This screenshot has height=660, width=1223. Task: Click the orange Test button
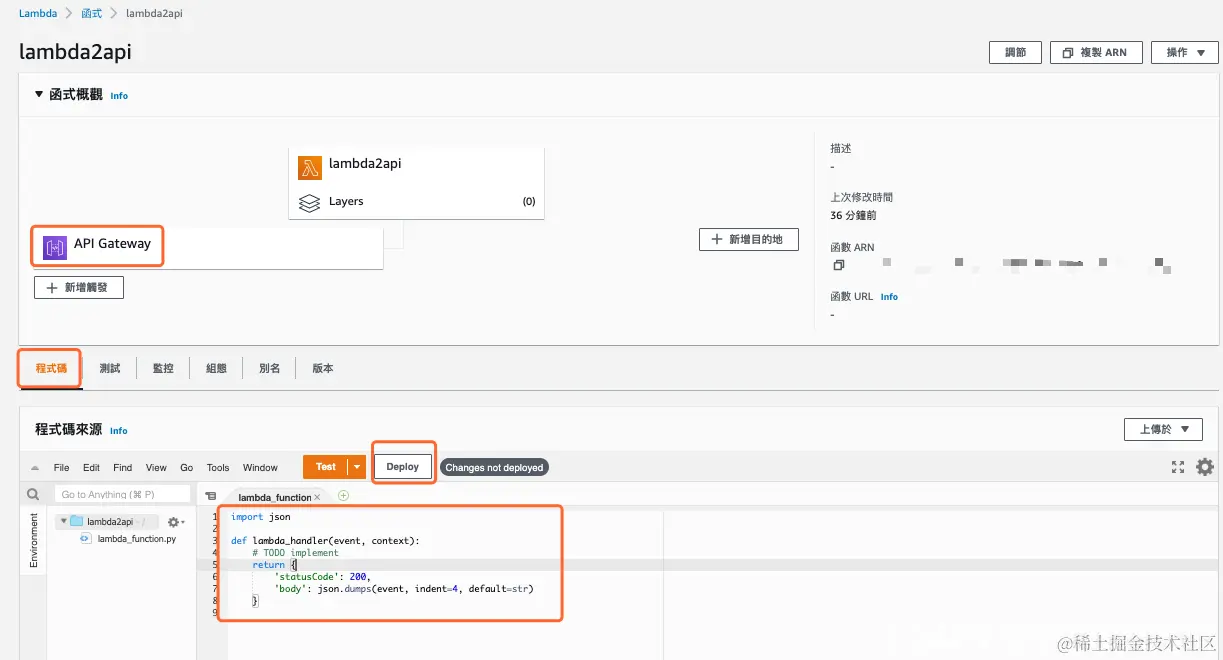coord(325,467)
